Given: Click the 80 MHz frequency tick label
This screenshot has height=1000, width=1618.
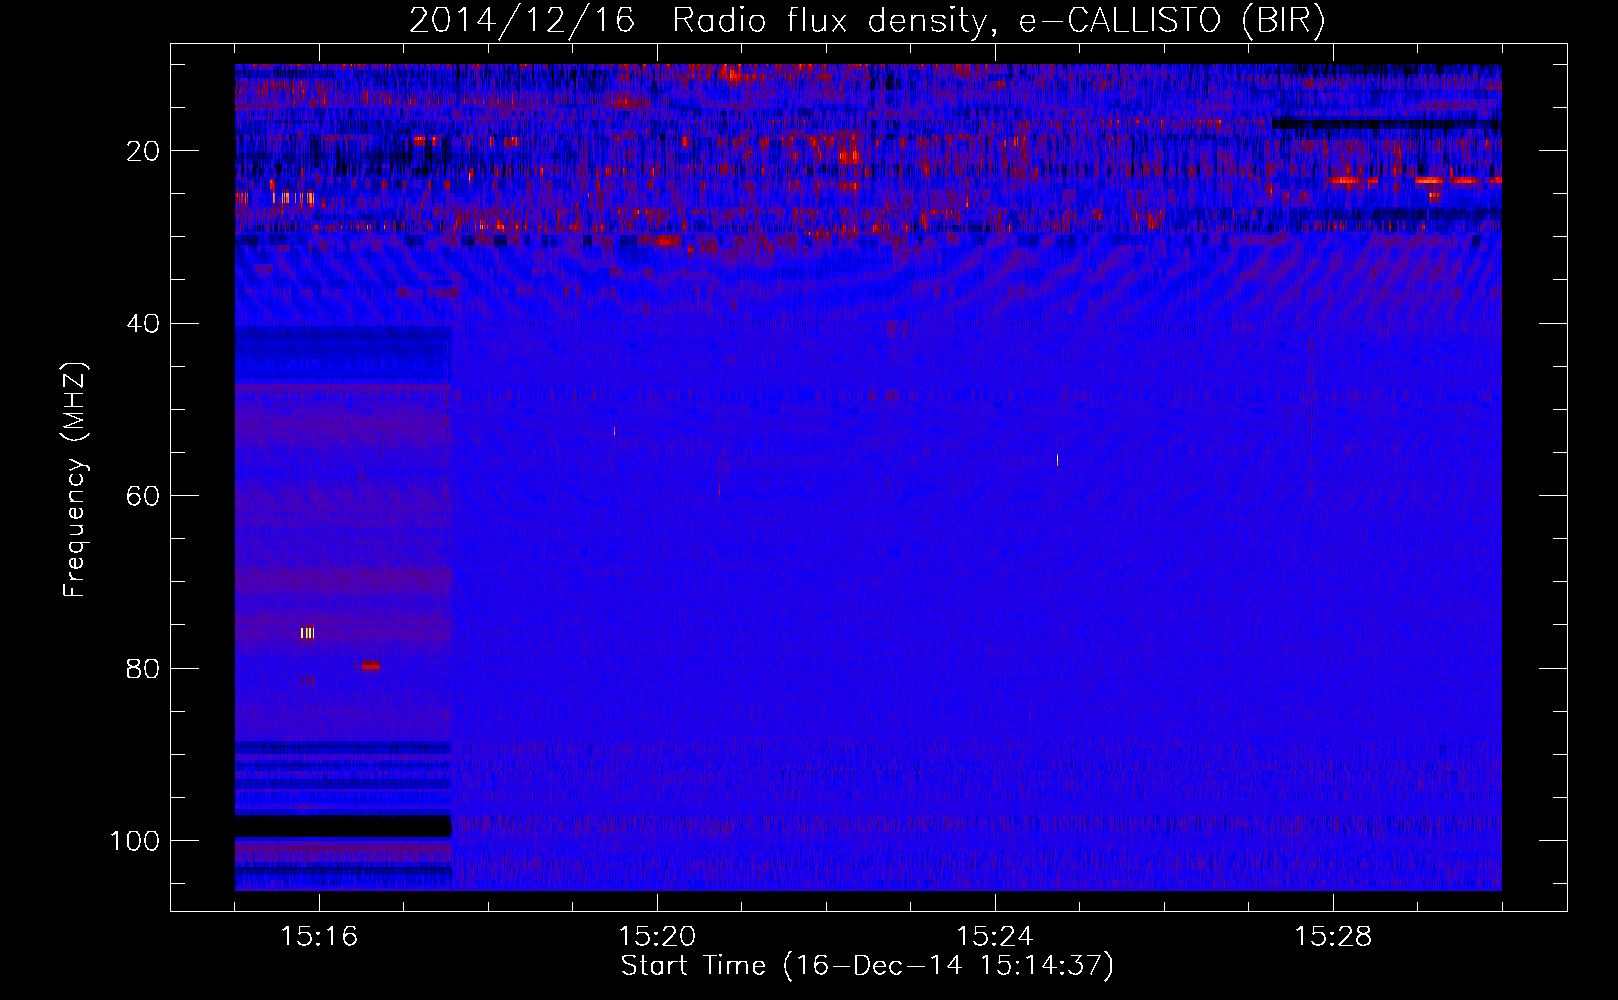Looking at the screenshot, I should click(x=143, y=669).
